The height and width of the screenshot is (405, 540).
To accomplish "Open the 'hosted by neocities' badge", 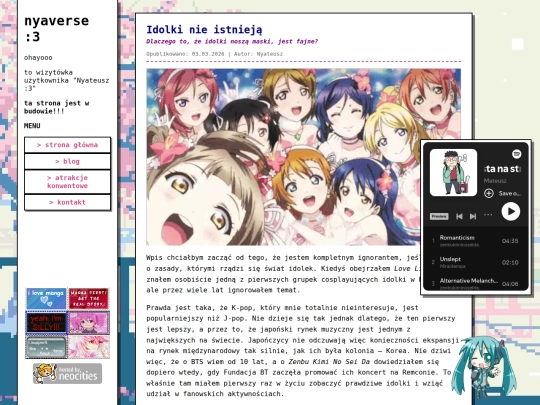I will click(68, 373).
